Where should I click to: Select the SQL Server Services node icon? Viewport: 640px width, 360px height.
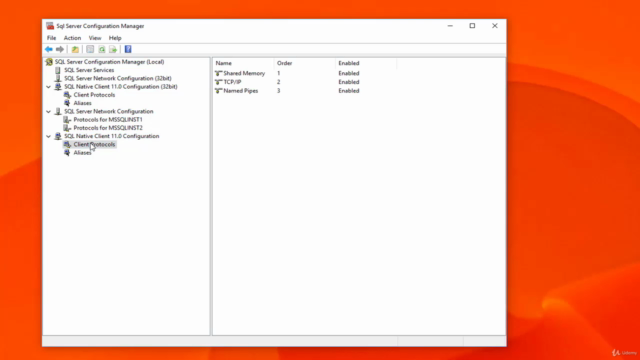58,70
